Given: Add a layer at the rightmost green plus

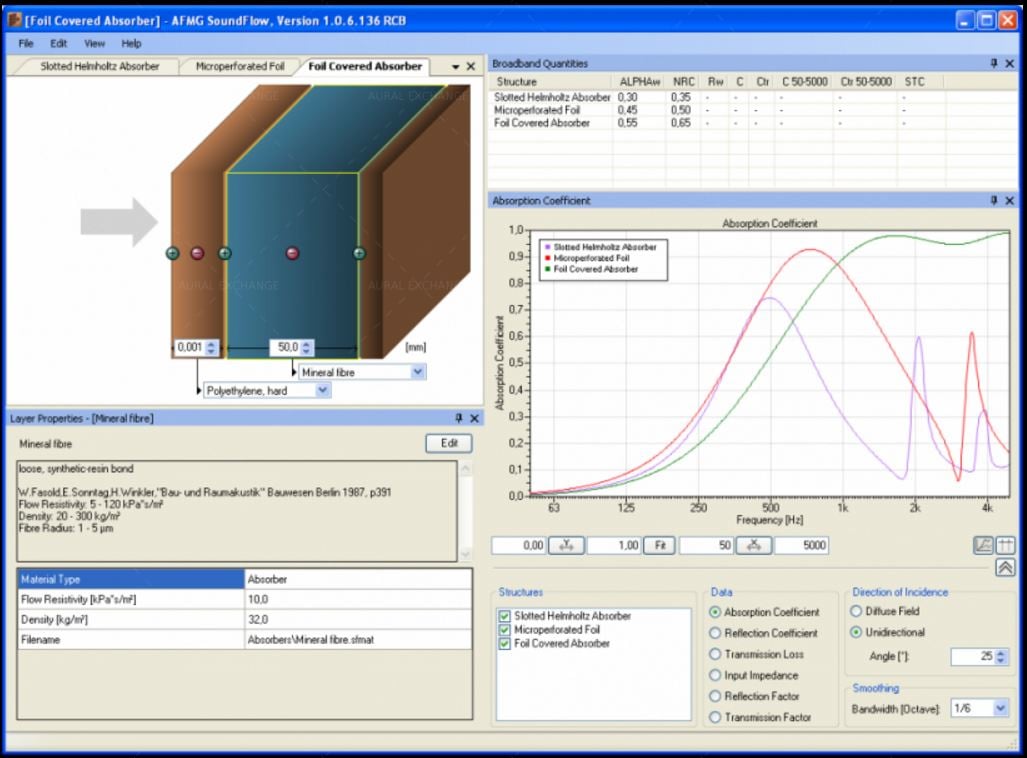Looking at the screenshot, I should point(359,253).
